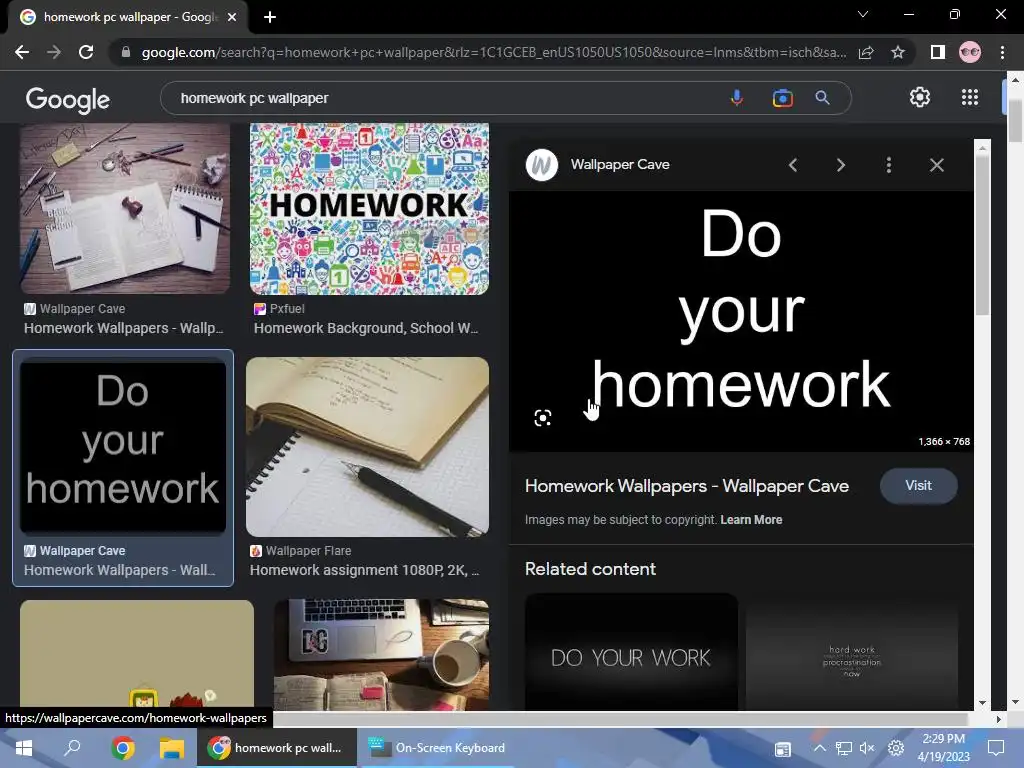Screen dimensions: 1024x768
Task: Open the taskbar clock showing 2:29 PM
Action: [944, 748]
